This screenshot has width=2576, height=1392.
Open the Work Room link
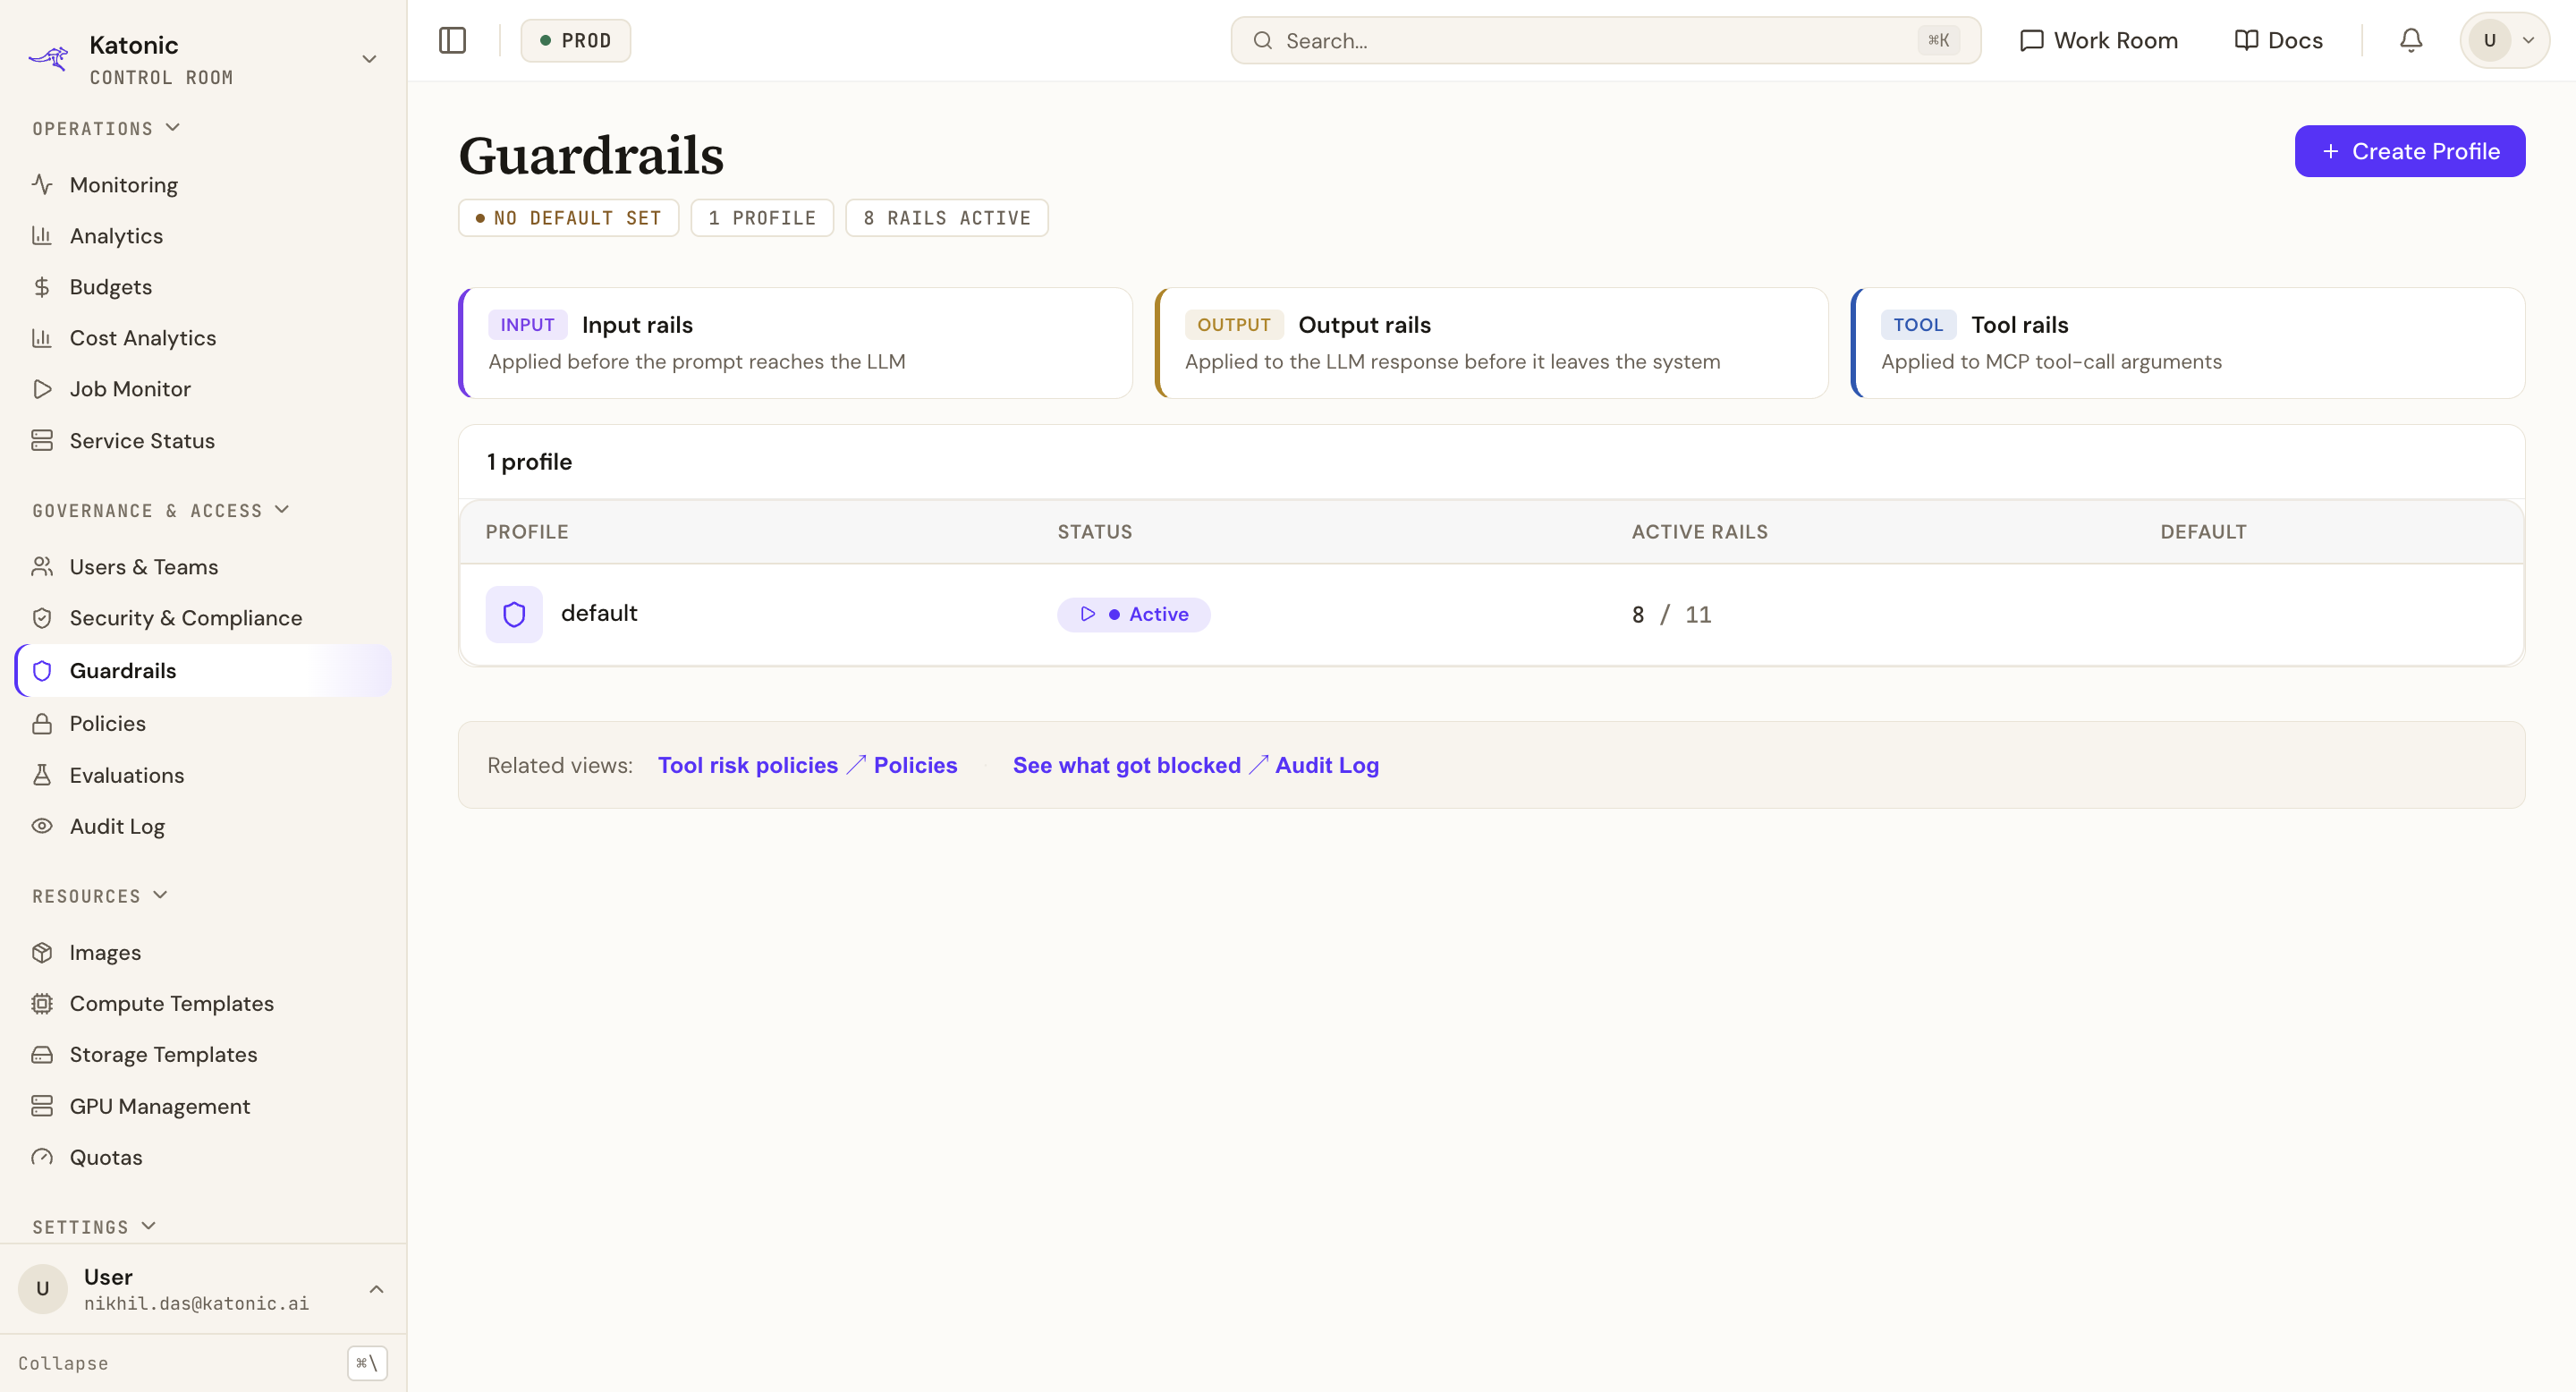click(2098, 40)
